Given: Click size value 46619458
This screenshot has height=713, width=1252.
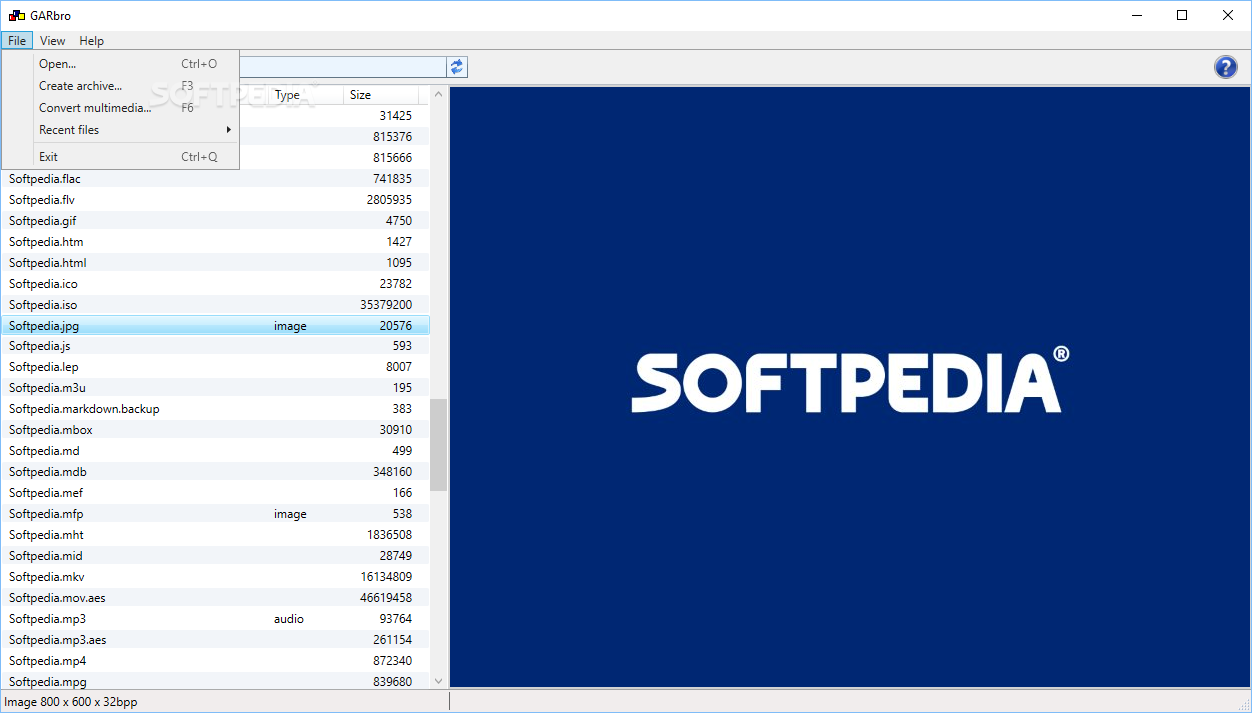Looking at the screenshot, I should [386, 598].
